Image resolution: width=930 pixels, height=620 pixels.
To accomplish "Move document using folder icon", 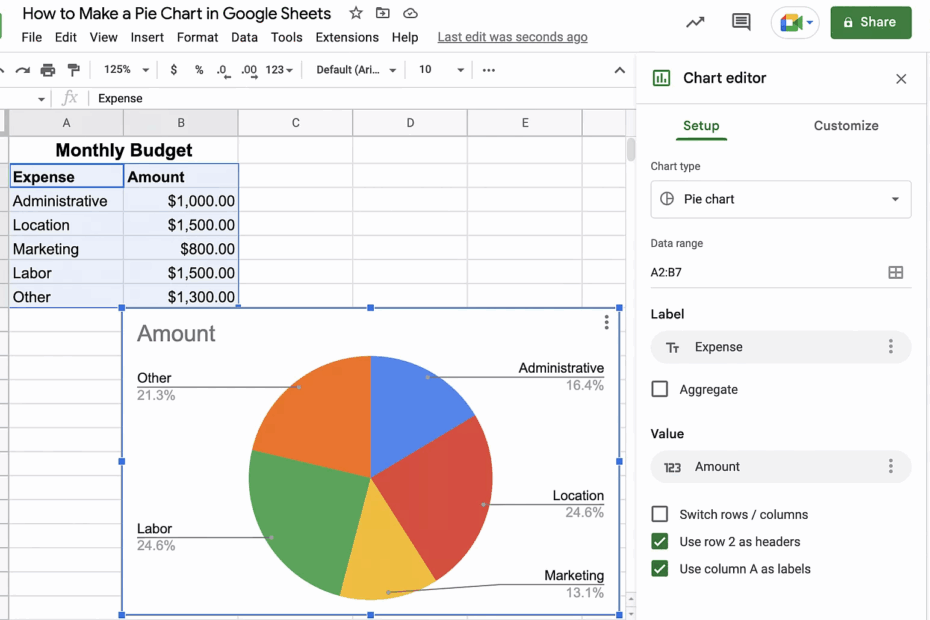I will point(383,13).
